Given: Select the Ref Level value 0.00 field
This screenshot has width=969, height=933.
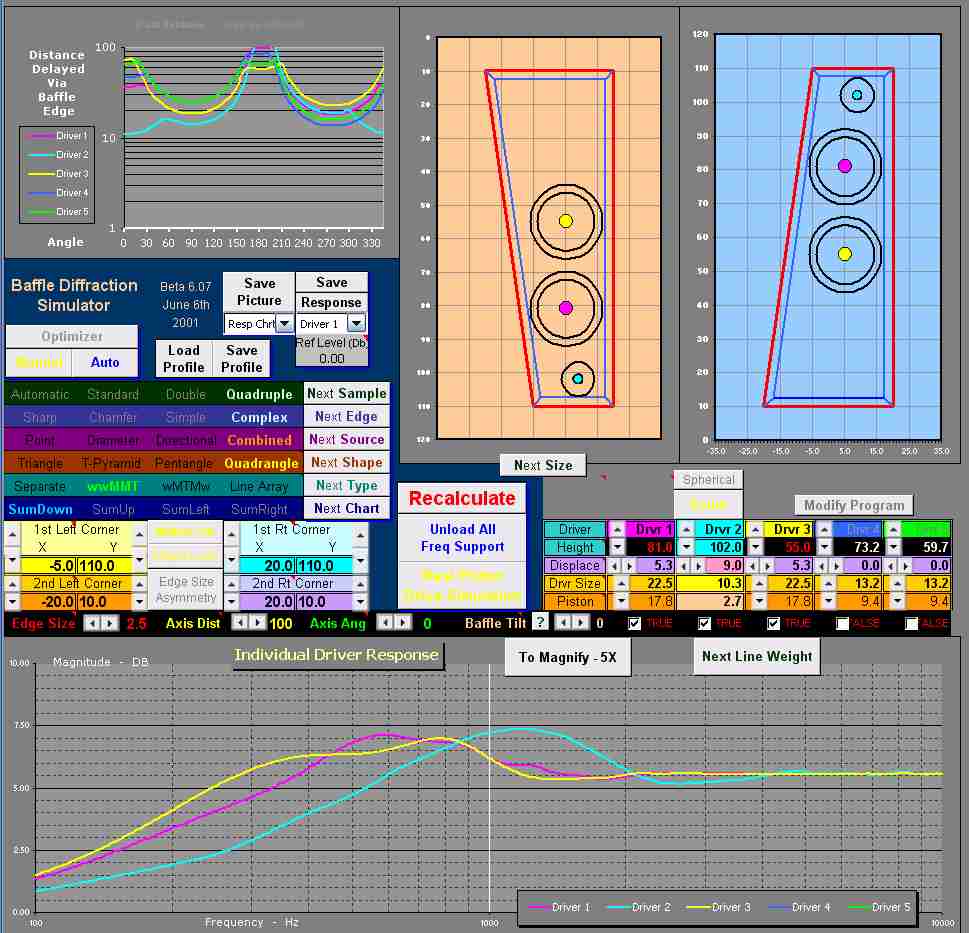Looking at the screenshot, I should tap(332, 358).
